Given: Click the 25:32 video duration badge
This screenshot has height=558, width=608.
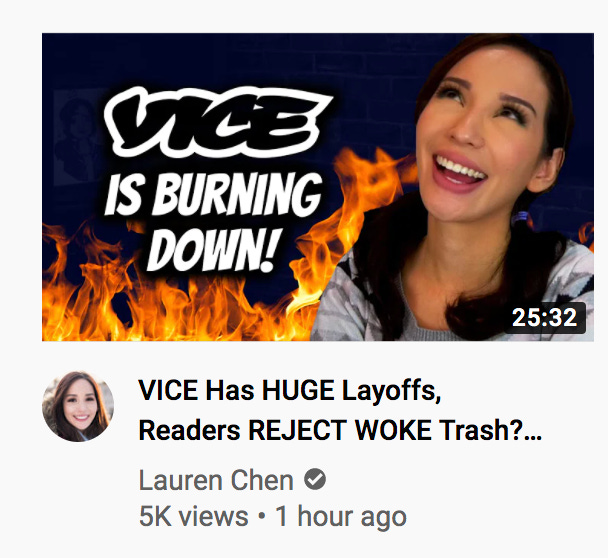Looking at the screenshot, I should click(x=544, y=318).
